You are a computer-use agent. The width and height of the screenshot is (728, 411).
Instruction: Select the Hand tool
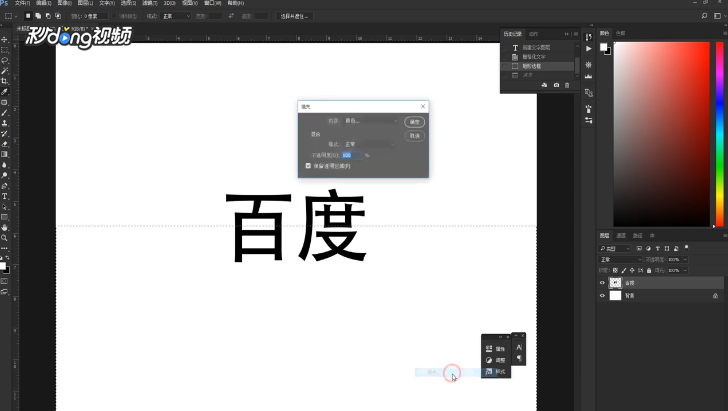point(5,228)
